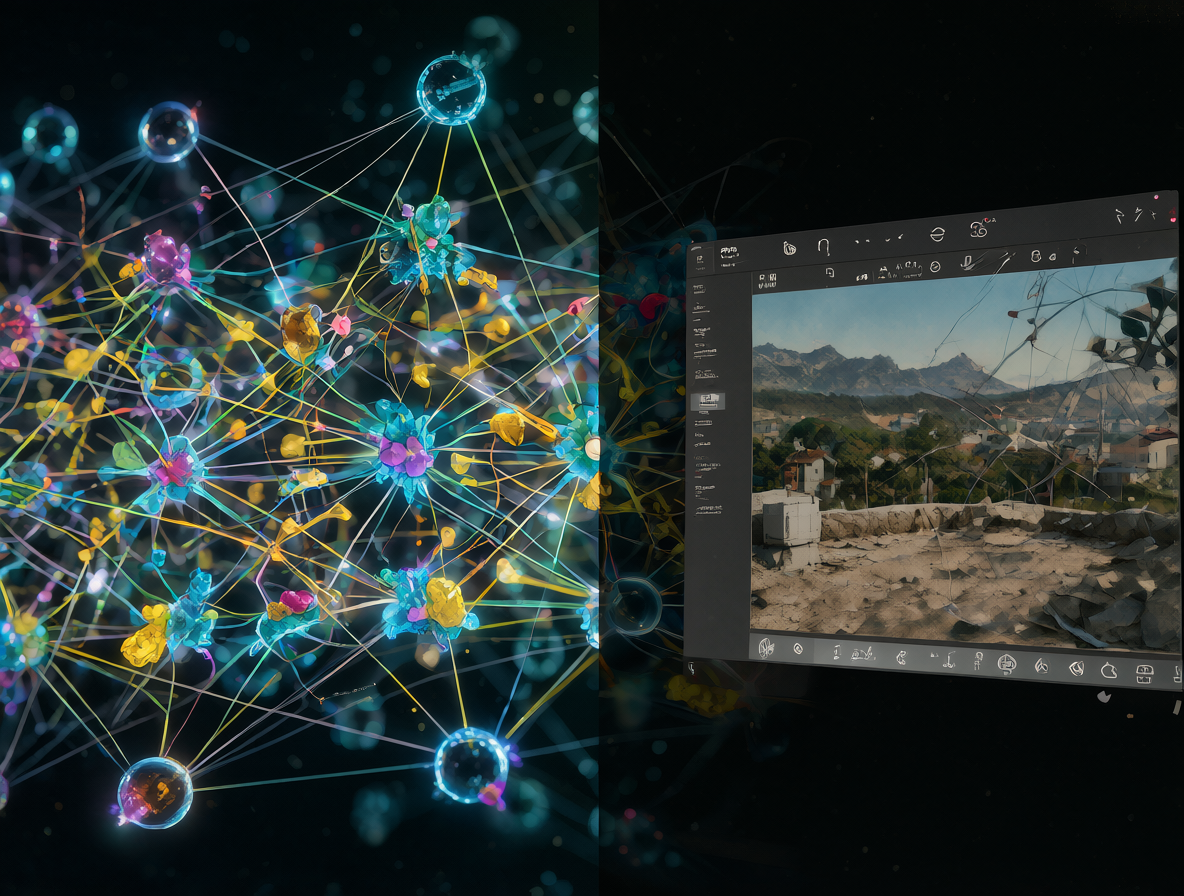1184x896 pixels.
Task: Click the circle-with-slash icon in second toolbar row
Action: (935, 266)
